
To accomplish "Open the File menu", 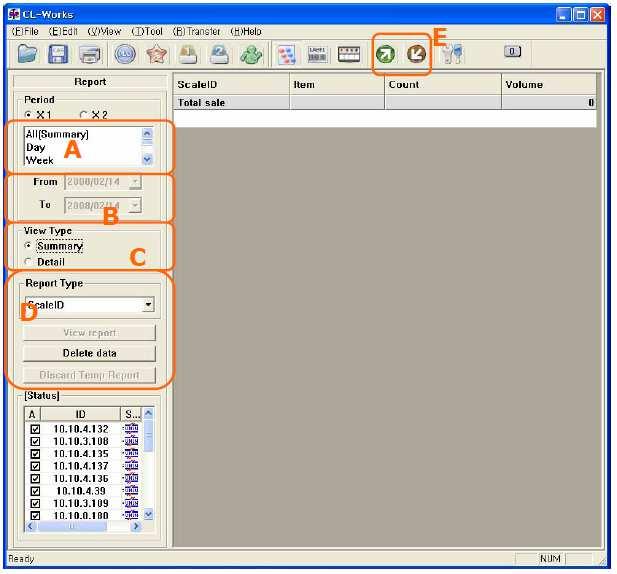I will 25,31.
